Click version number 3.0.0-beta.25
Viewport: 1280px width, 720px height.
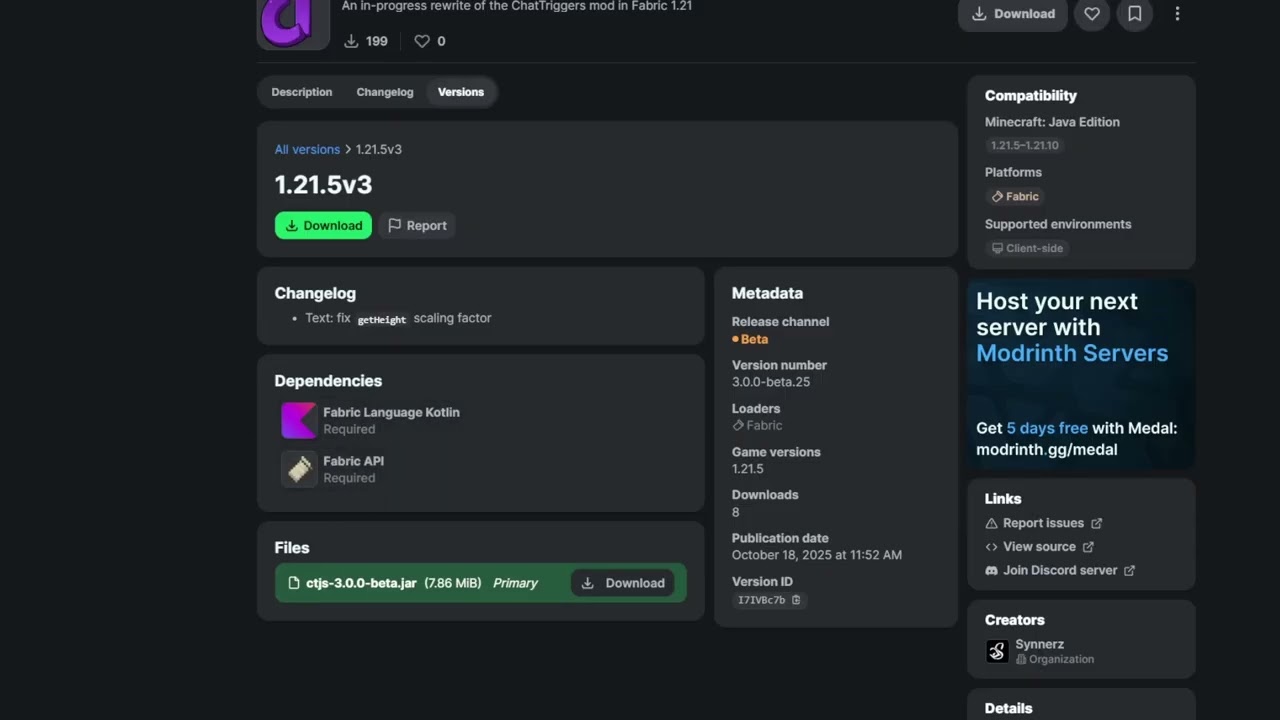tap(771, 382)
